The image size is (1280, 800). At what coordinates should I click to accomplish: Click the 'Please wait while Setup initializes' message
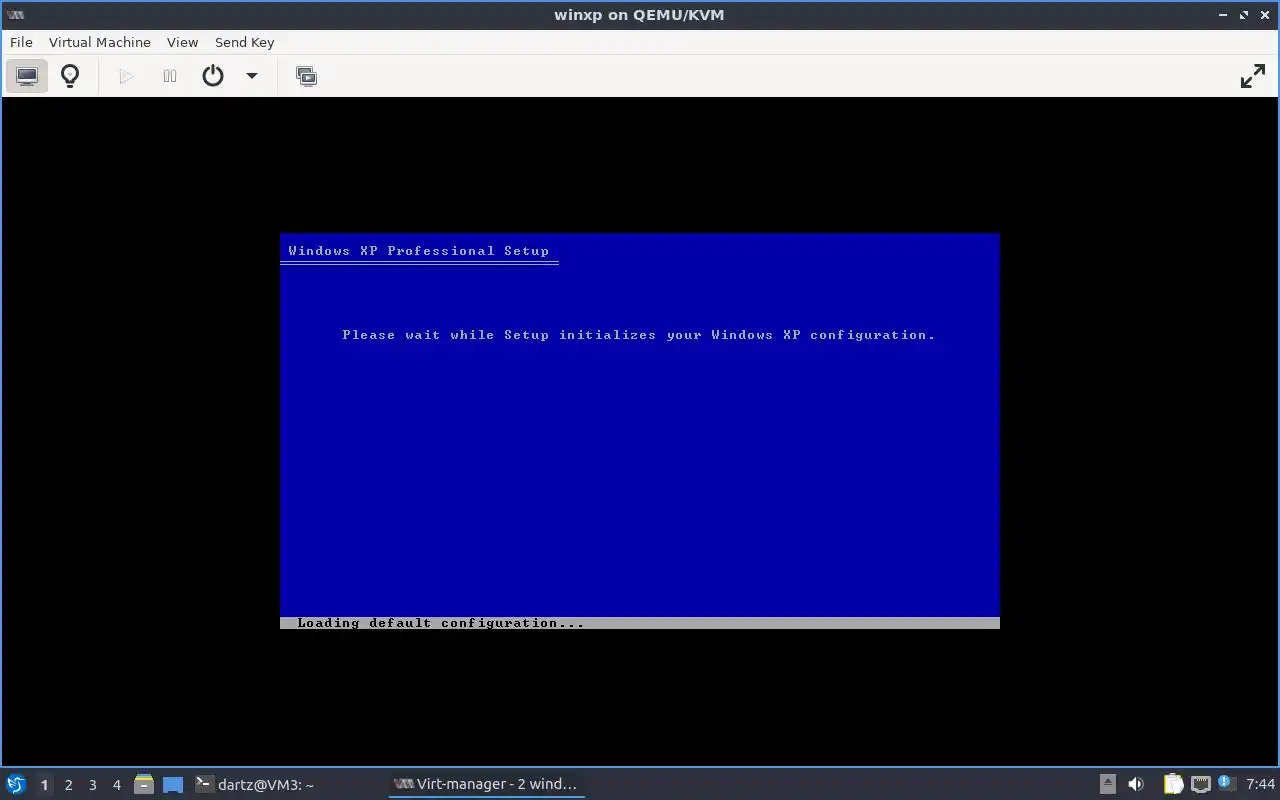(638, 335)
